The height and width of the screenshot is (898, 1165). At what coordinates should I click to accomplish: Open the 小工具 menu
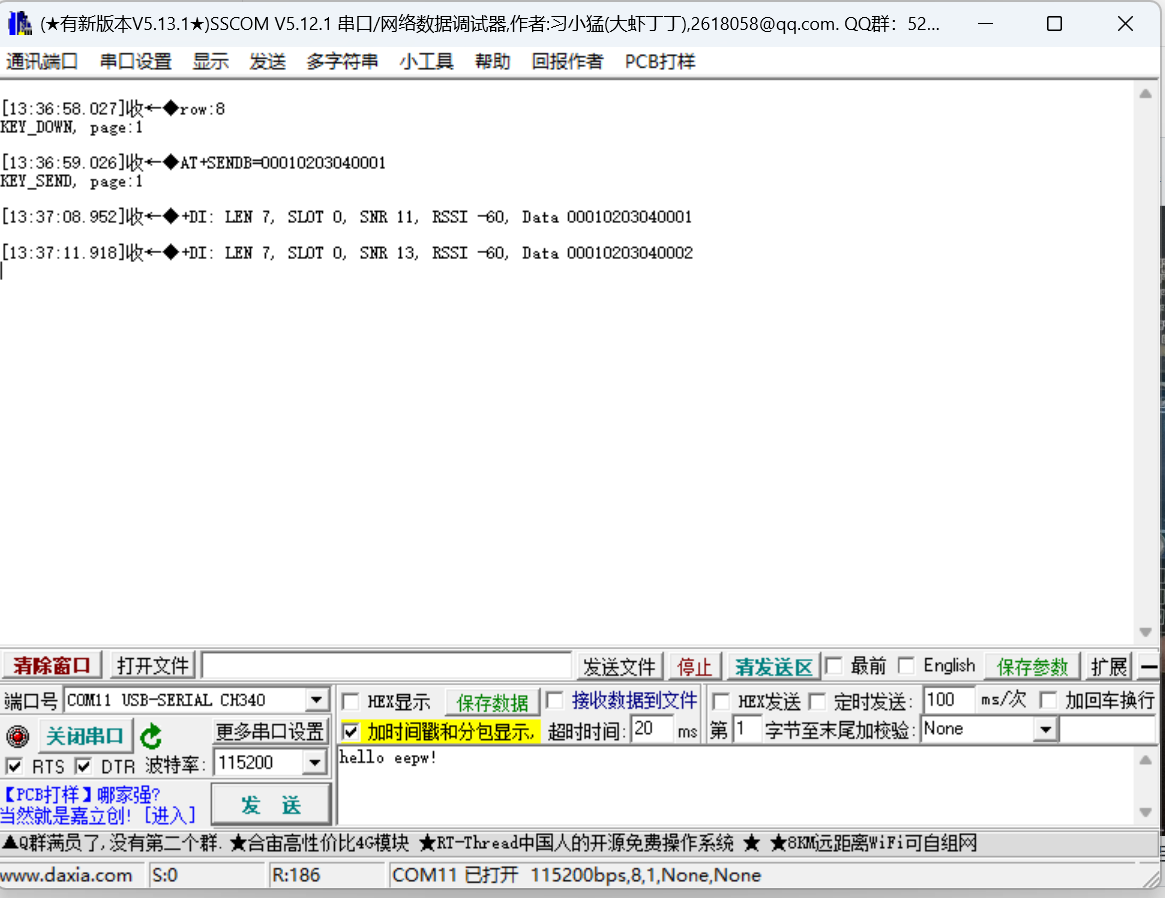click(426, 62)
